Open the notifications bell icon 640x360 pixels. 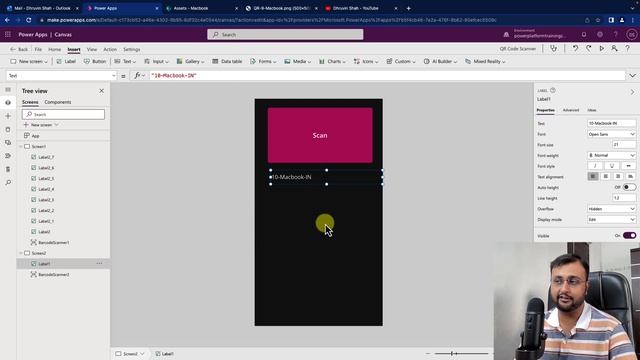pyautogui.click(x=584, y=35)
